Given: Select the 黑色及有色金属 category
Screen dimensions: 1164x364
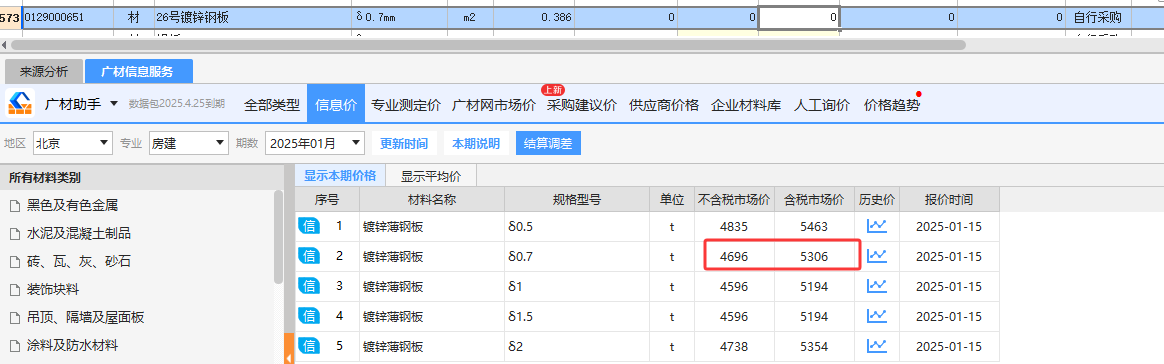Looking at the screenshot, I should tap(73, 206).
